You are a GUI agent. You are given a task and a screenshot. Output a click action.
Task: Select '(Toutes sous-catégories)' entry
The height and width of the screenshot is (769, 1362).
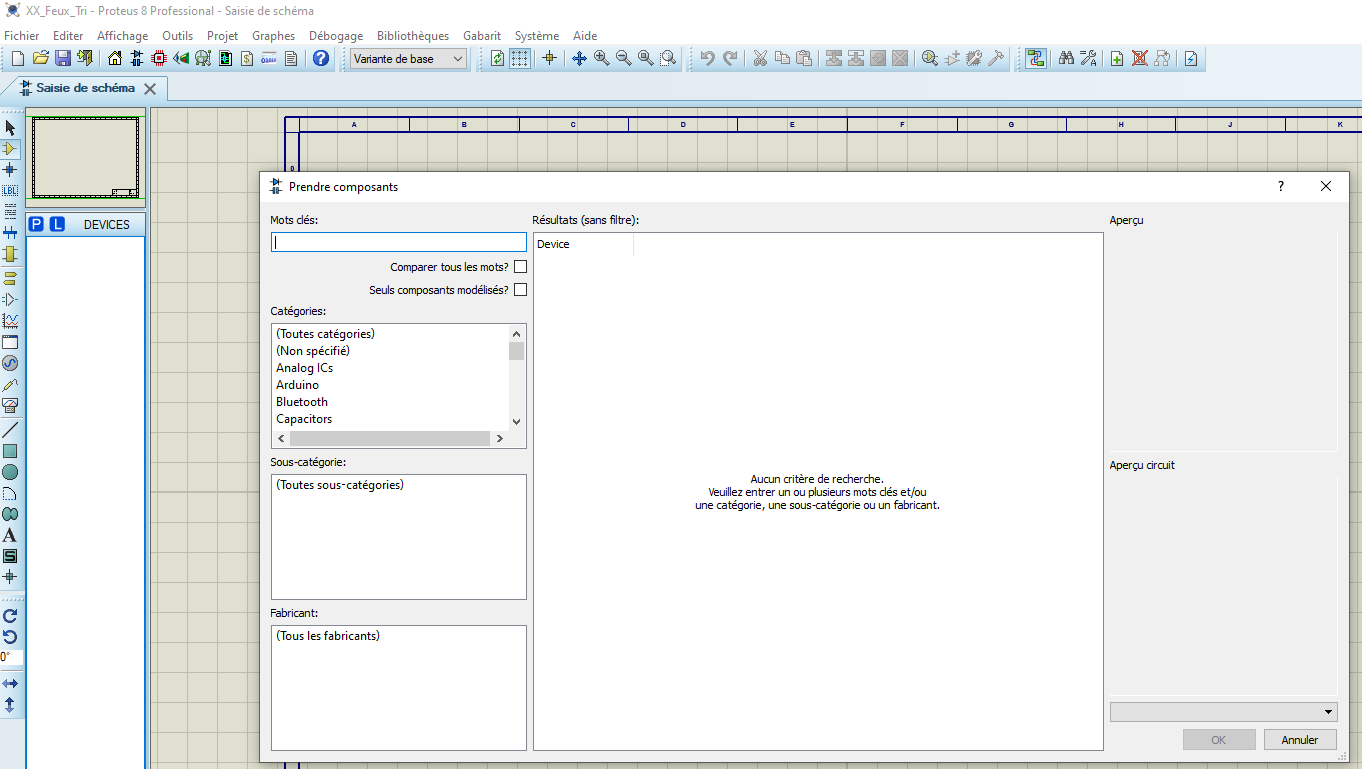tap(340, 485)
